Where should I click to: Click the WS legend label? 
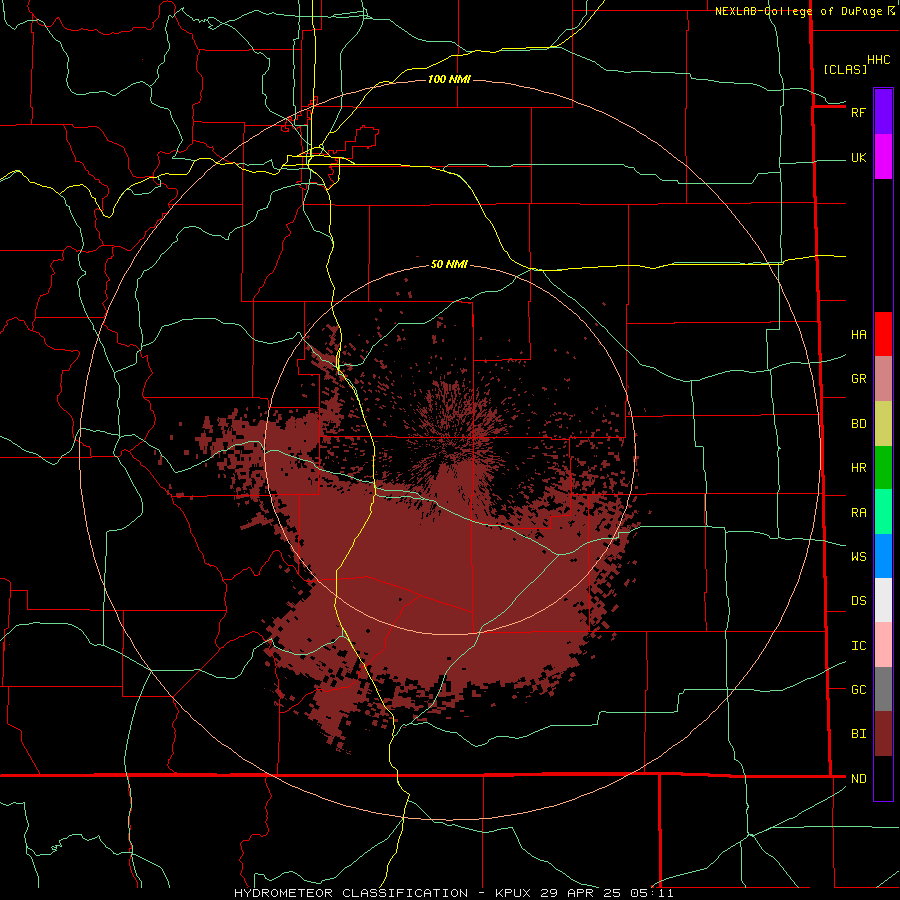point(858,557)
